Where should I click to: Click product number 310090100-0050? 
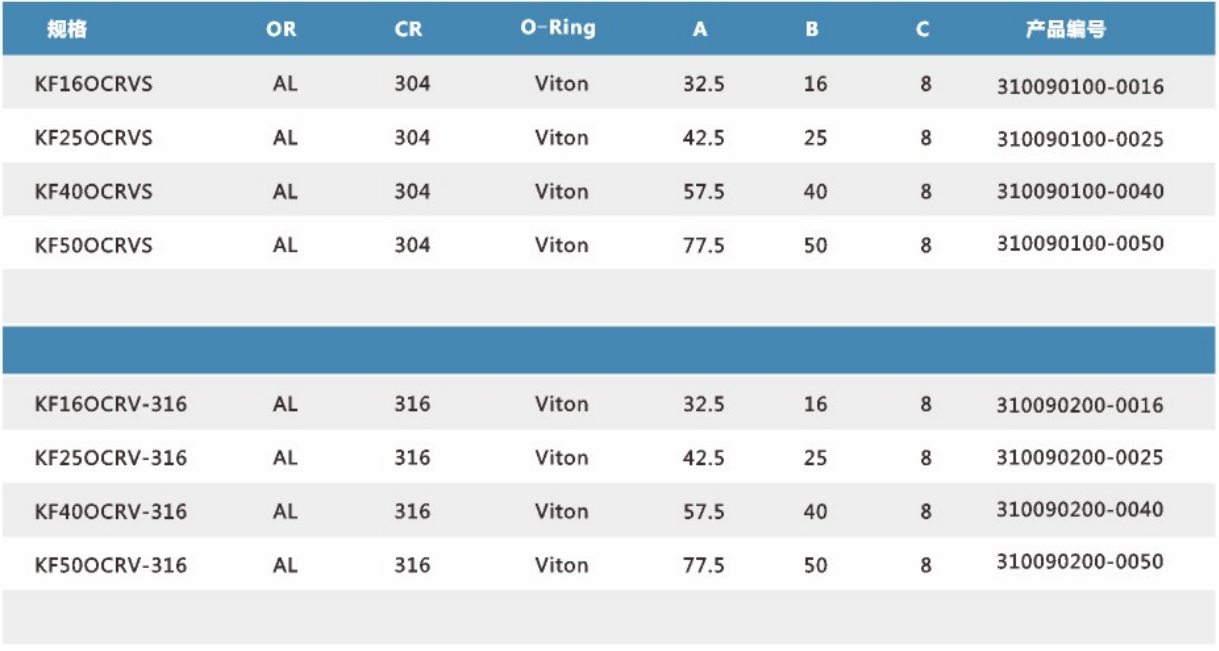pos(1080,244)
